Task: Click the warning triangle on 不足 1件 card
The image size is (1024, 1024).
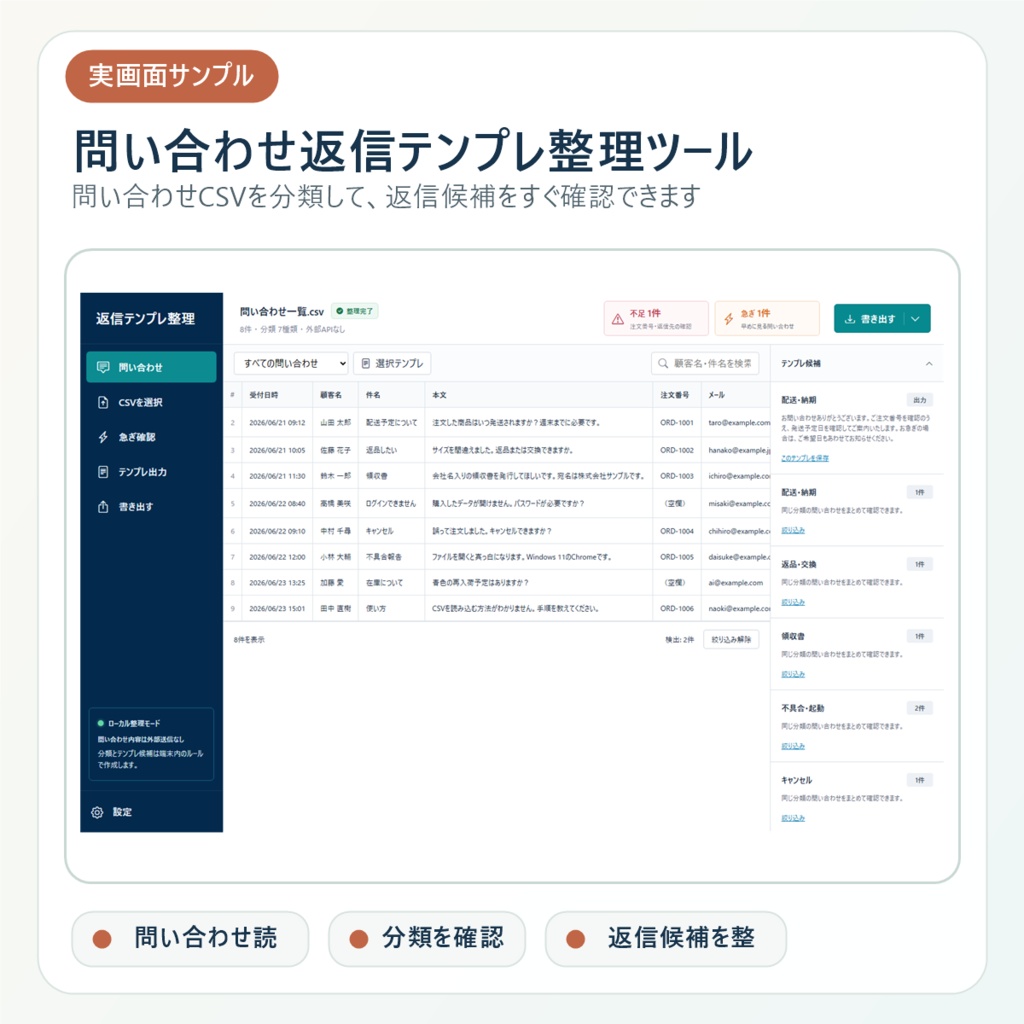Action: [618, 319]
